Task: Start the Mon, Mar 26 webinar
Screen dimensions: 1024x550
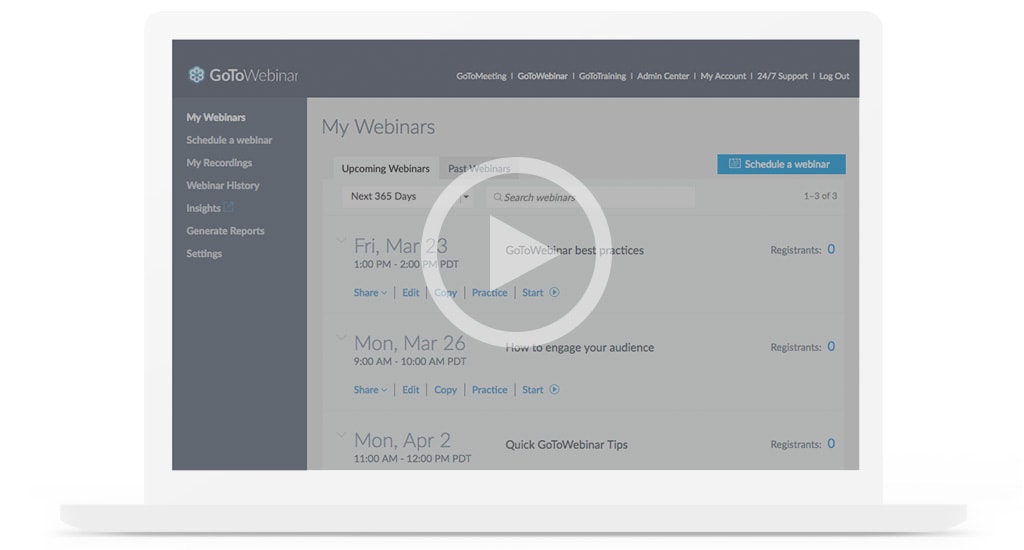Action: click(532, 390)
